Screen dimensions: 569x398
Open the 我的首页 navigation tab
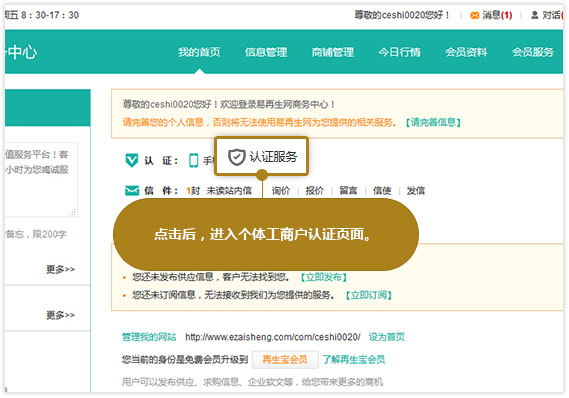tap(199, 52)
